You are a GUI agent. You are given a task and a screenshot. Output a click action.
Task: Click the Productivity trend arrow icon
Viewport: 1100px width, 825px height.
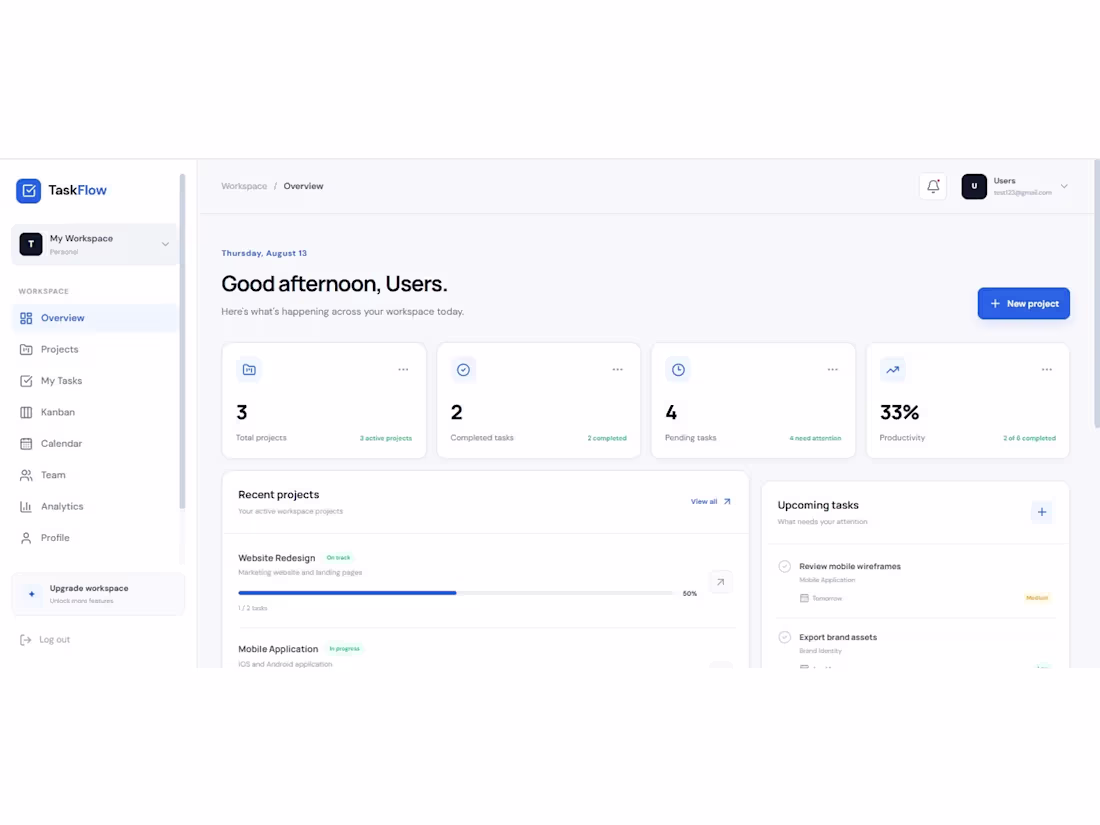point(892,370)
